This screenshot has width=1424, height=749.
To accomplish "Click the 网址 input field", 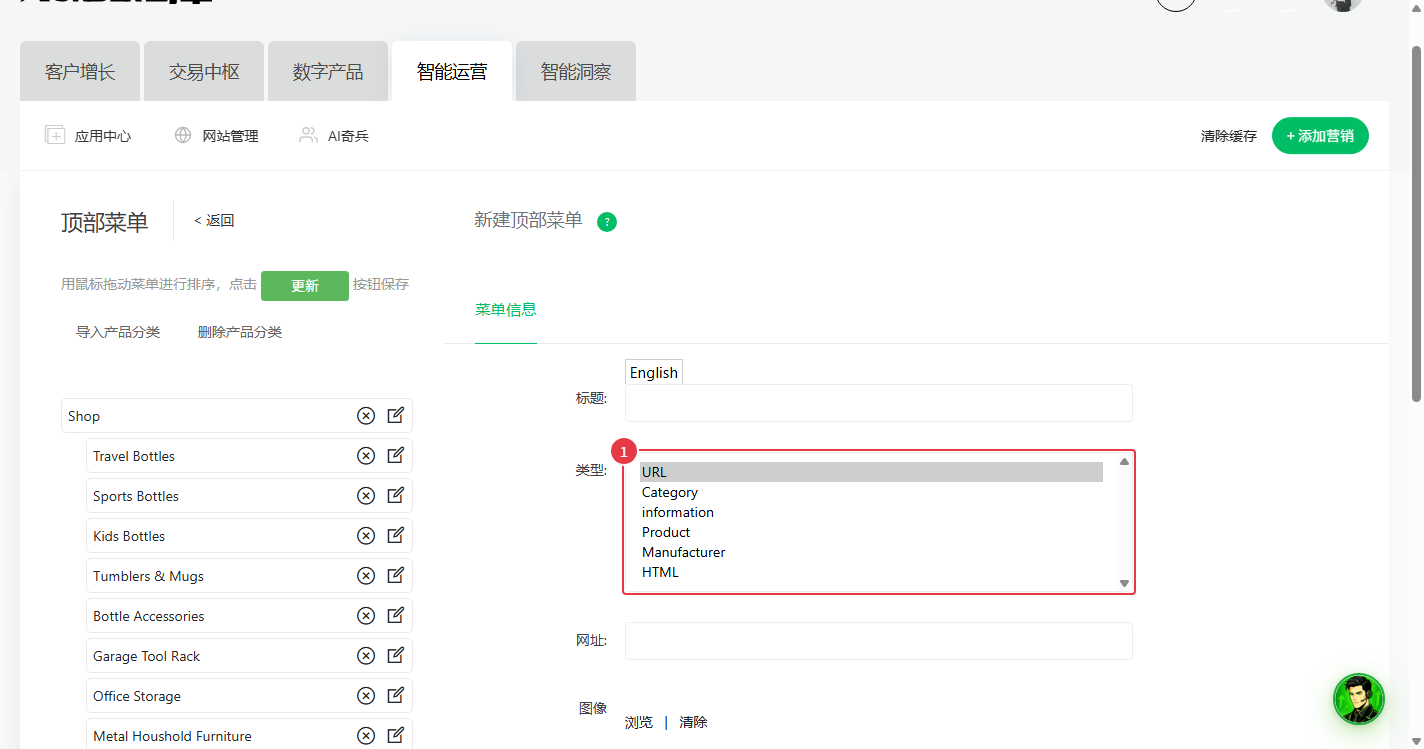I will point(879,641).
